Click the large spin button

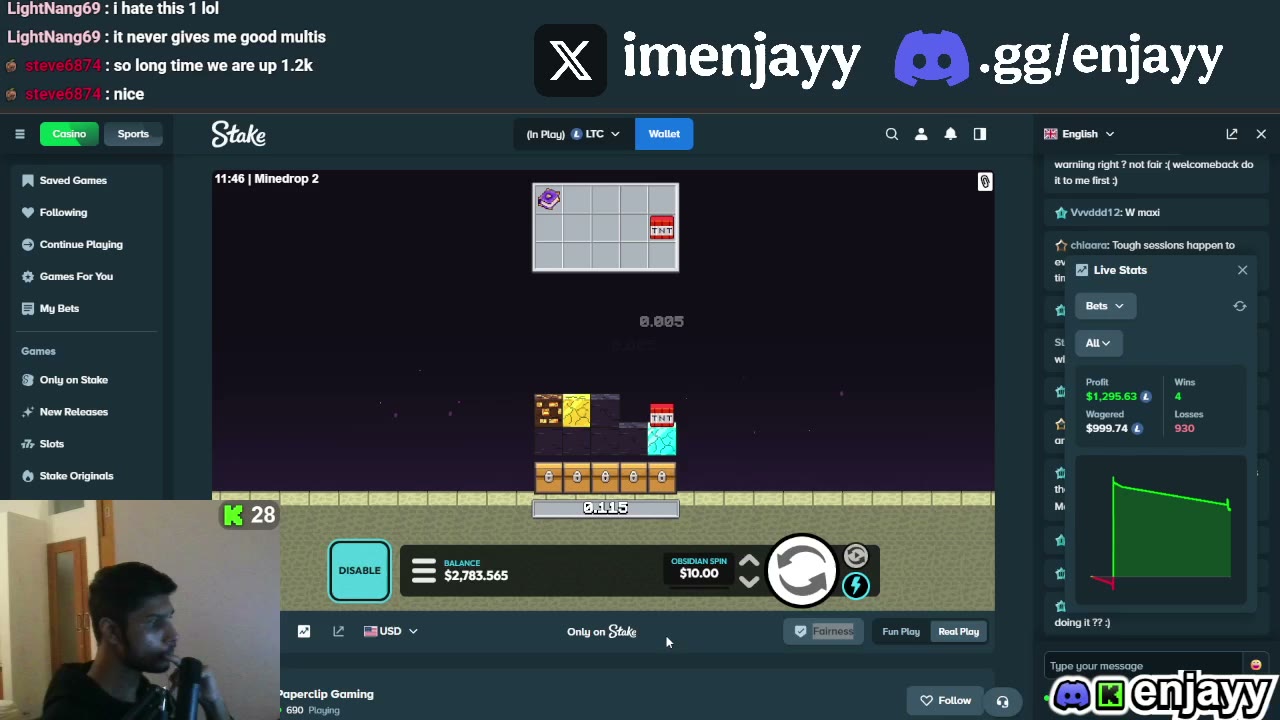[802, 571]
